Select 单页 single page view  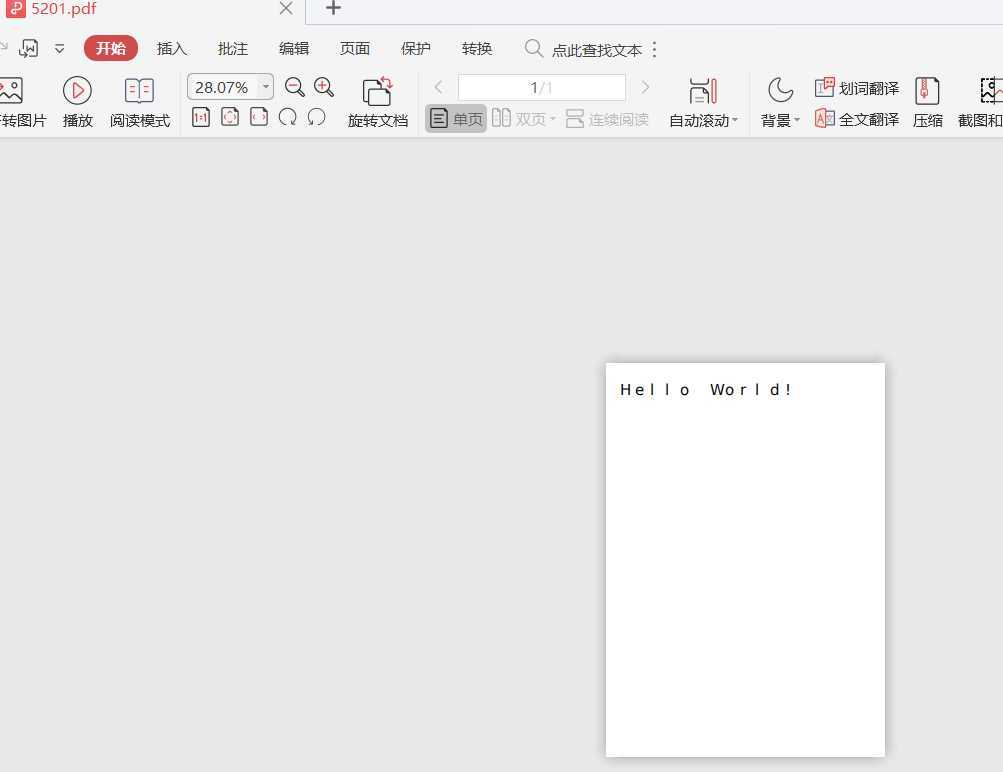456,118
